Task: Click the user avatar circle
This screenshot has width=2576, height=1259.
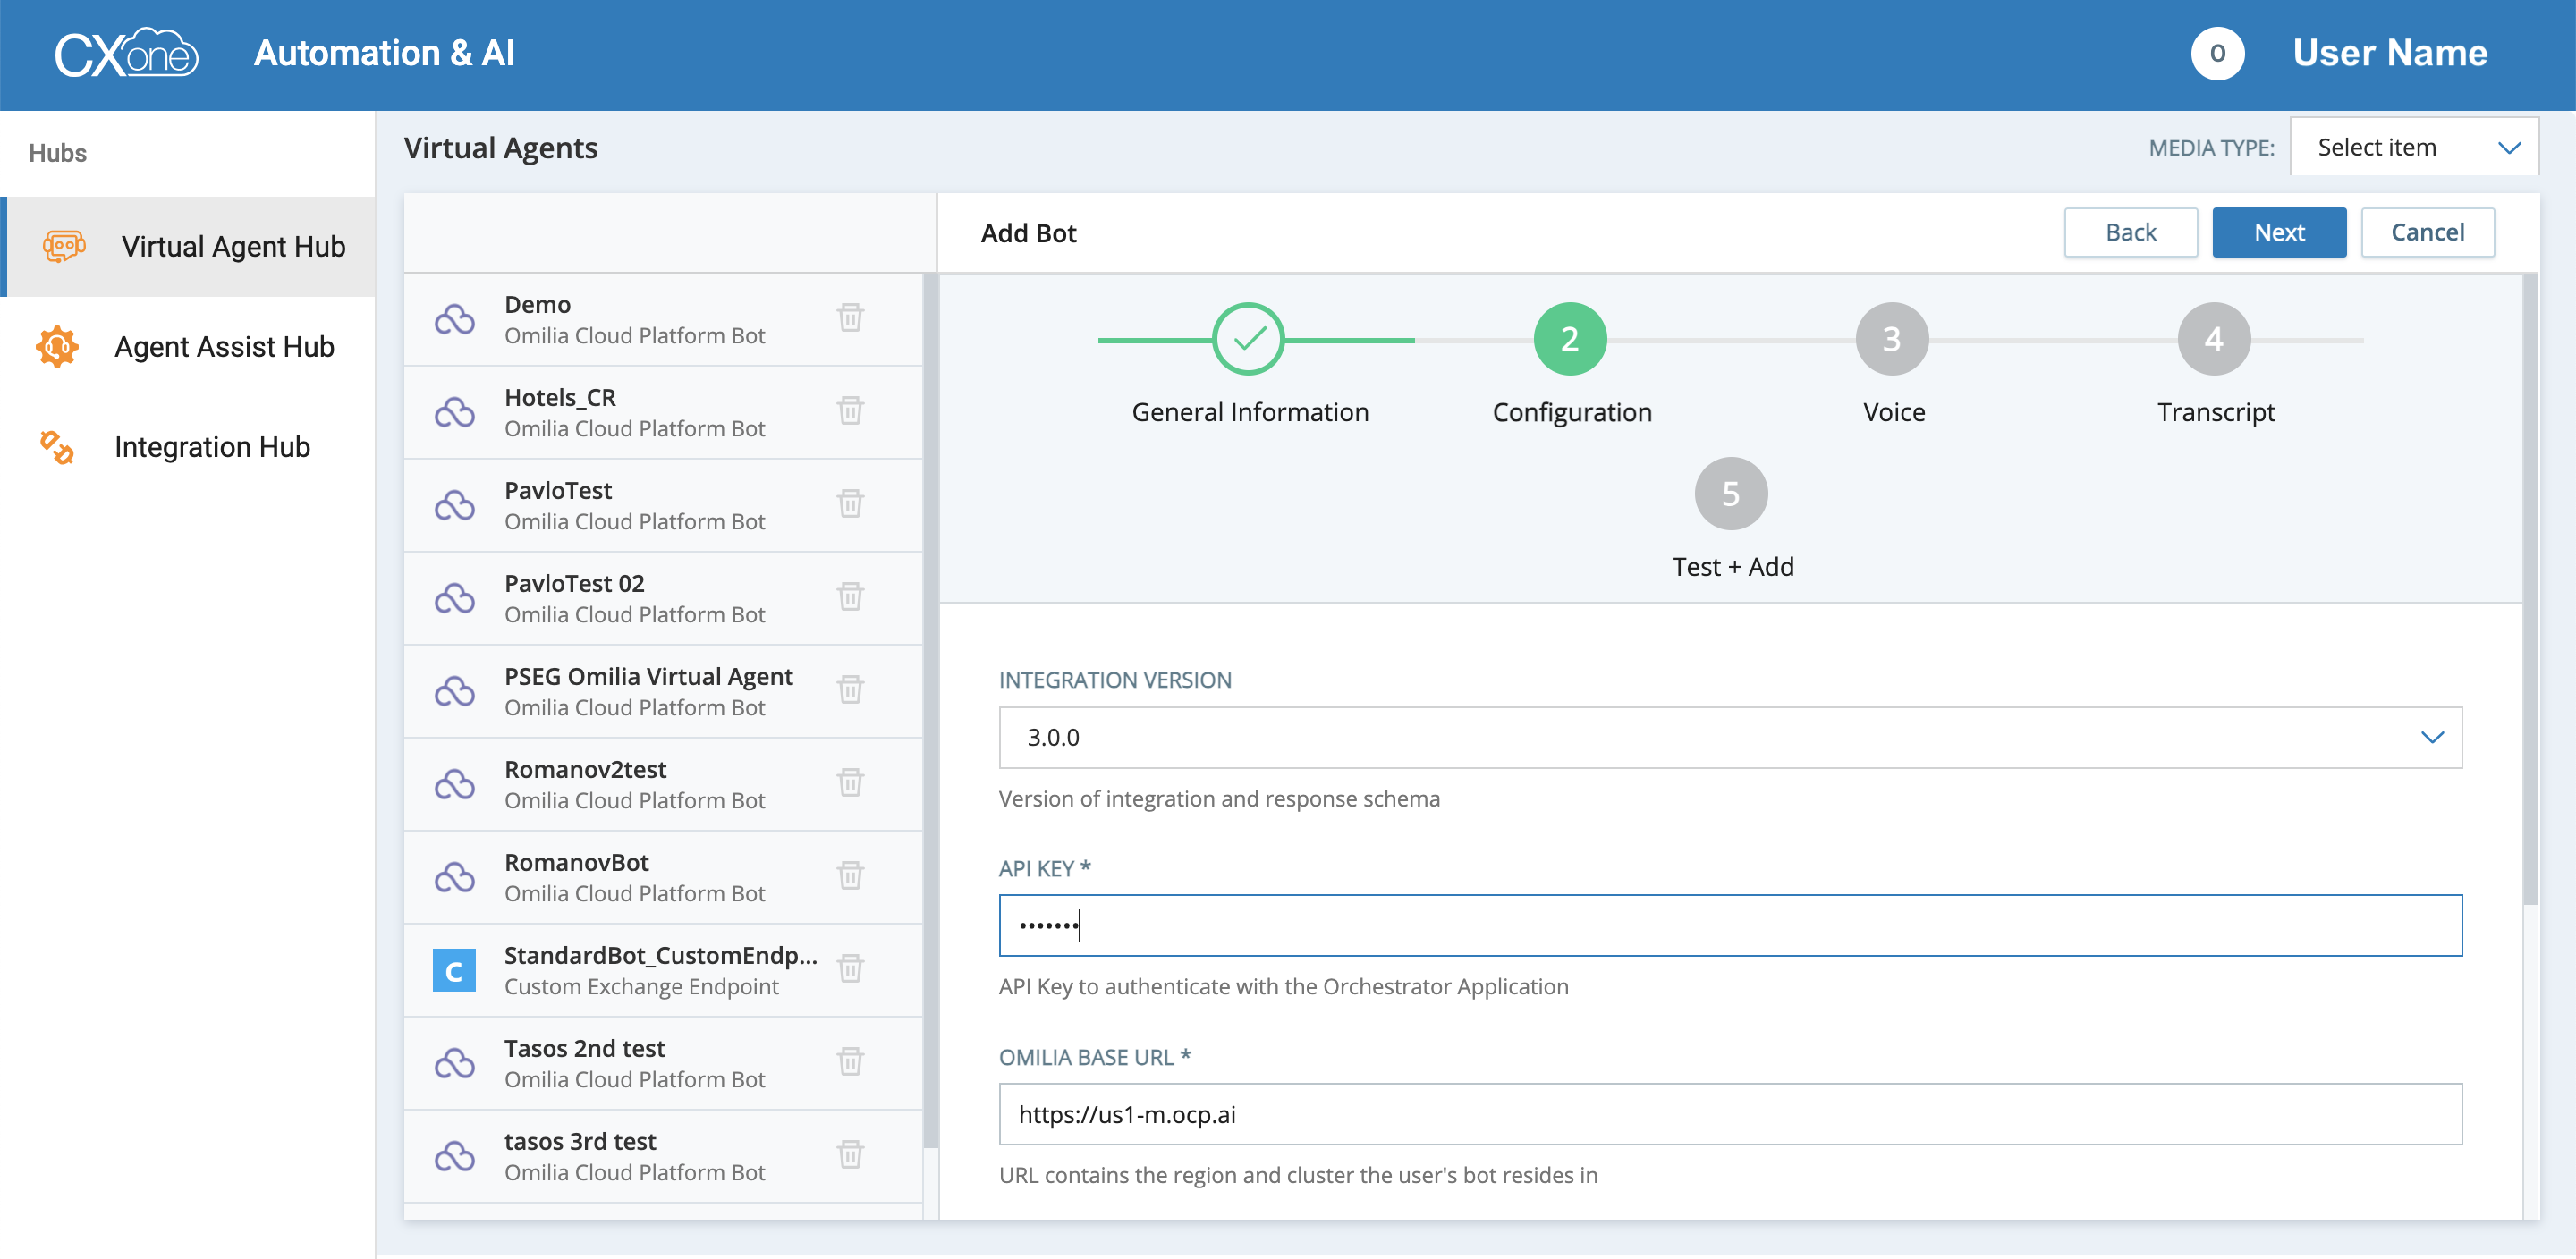Action: pos(2217,54)
